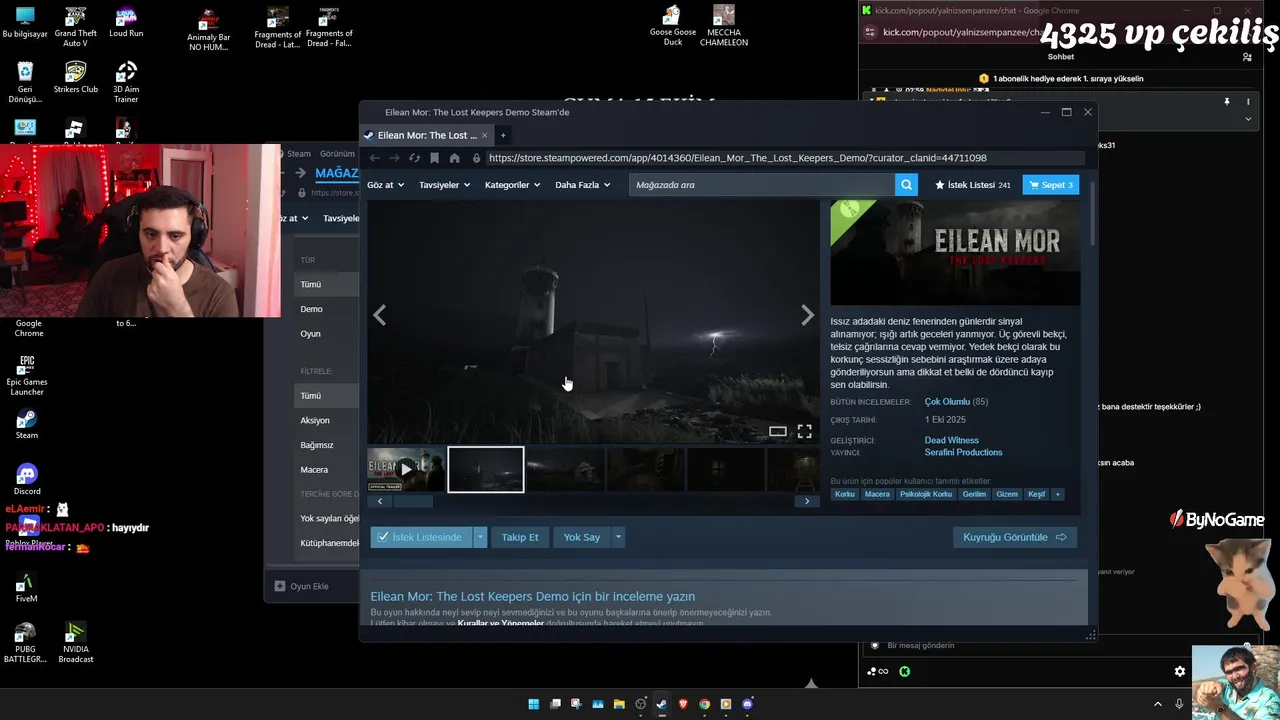Viewport: 1280px width, 720px height.
Task: Toggle the İstek Listesinde wishlist checkbox button
Action: click(421, 537)
